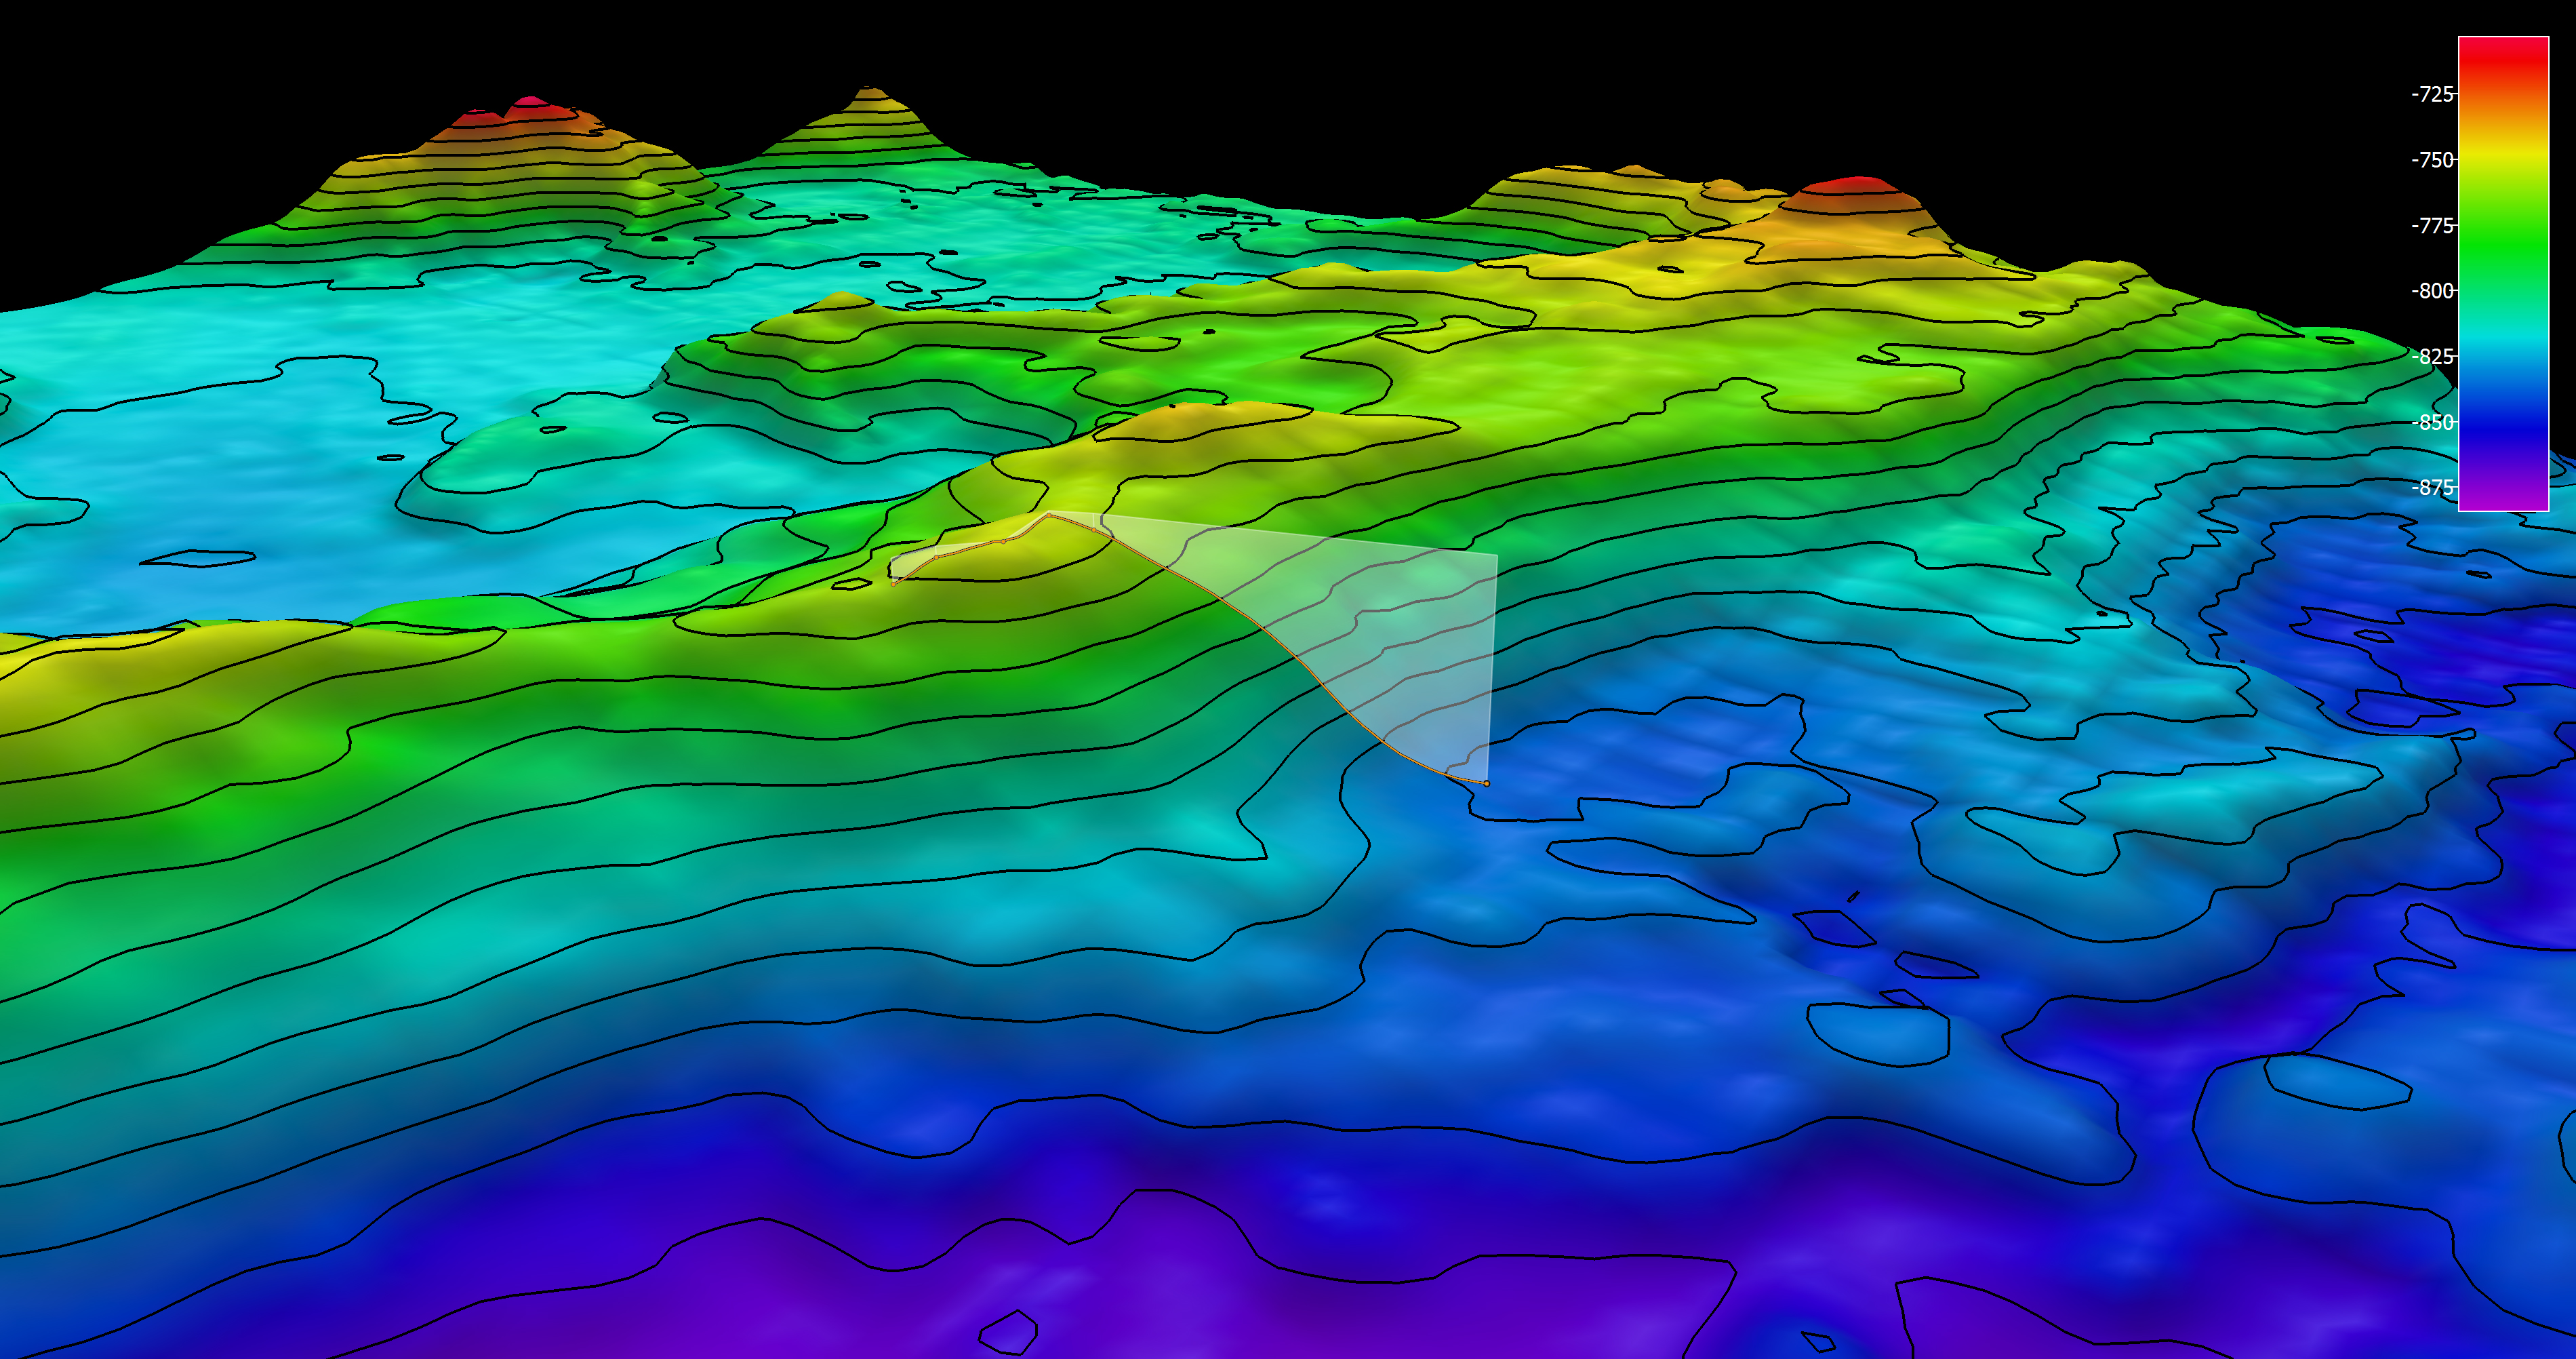Image resolution: width=2576 pixels, height=1359 pixels.
Task: Click the rainbow depth color scale bar
Action: point(2503,274)
